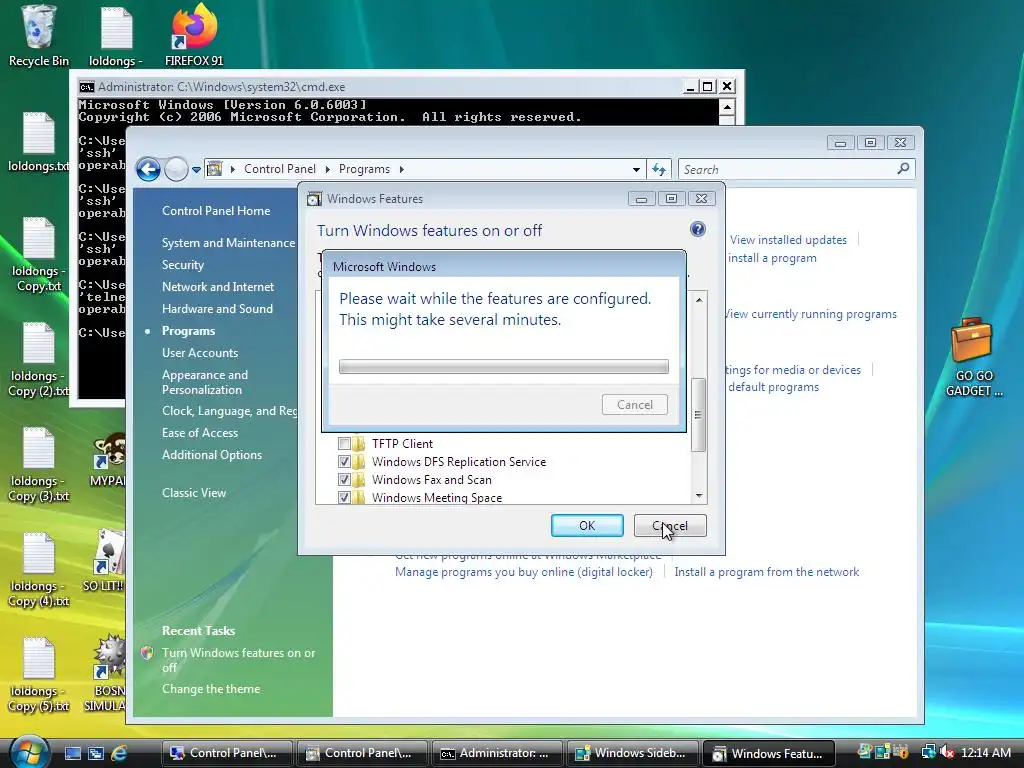Screen dimensions: 1024x768
Task: Open View installed updates link
Action: coord(788,240)
